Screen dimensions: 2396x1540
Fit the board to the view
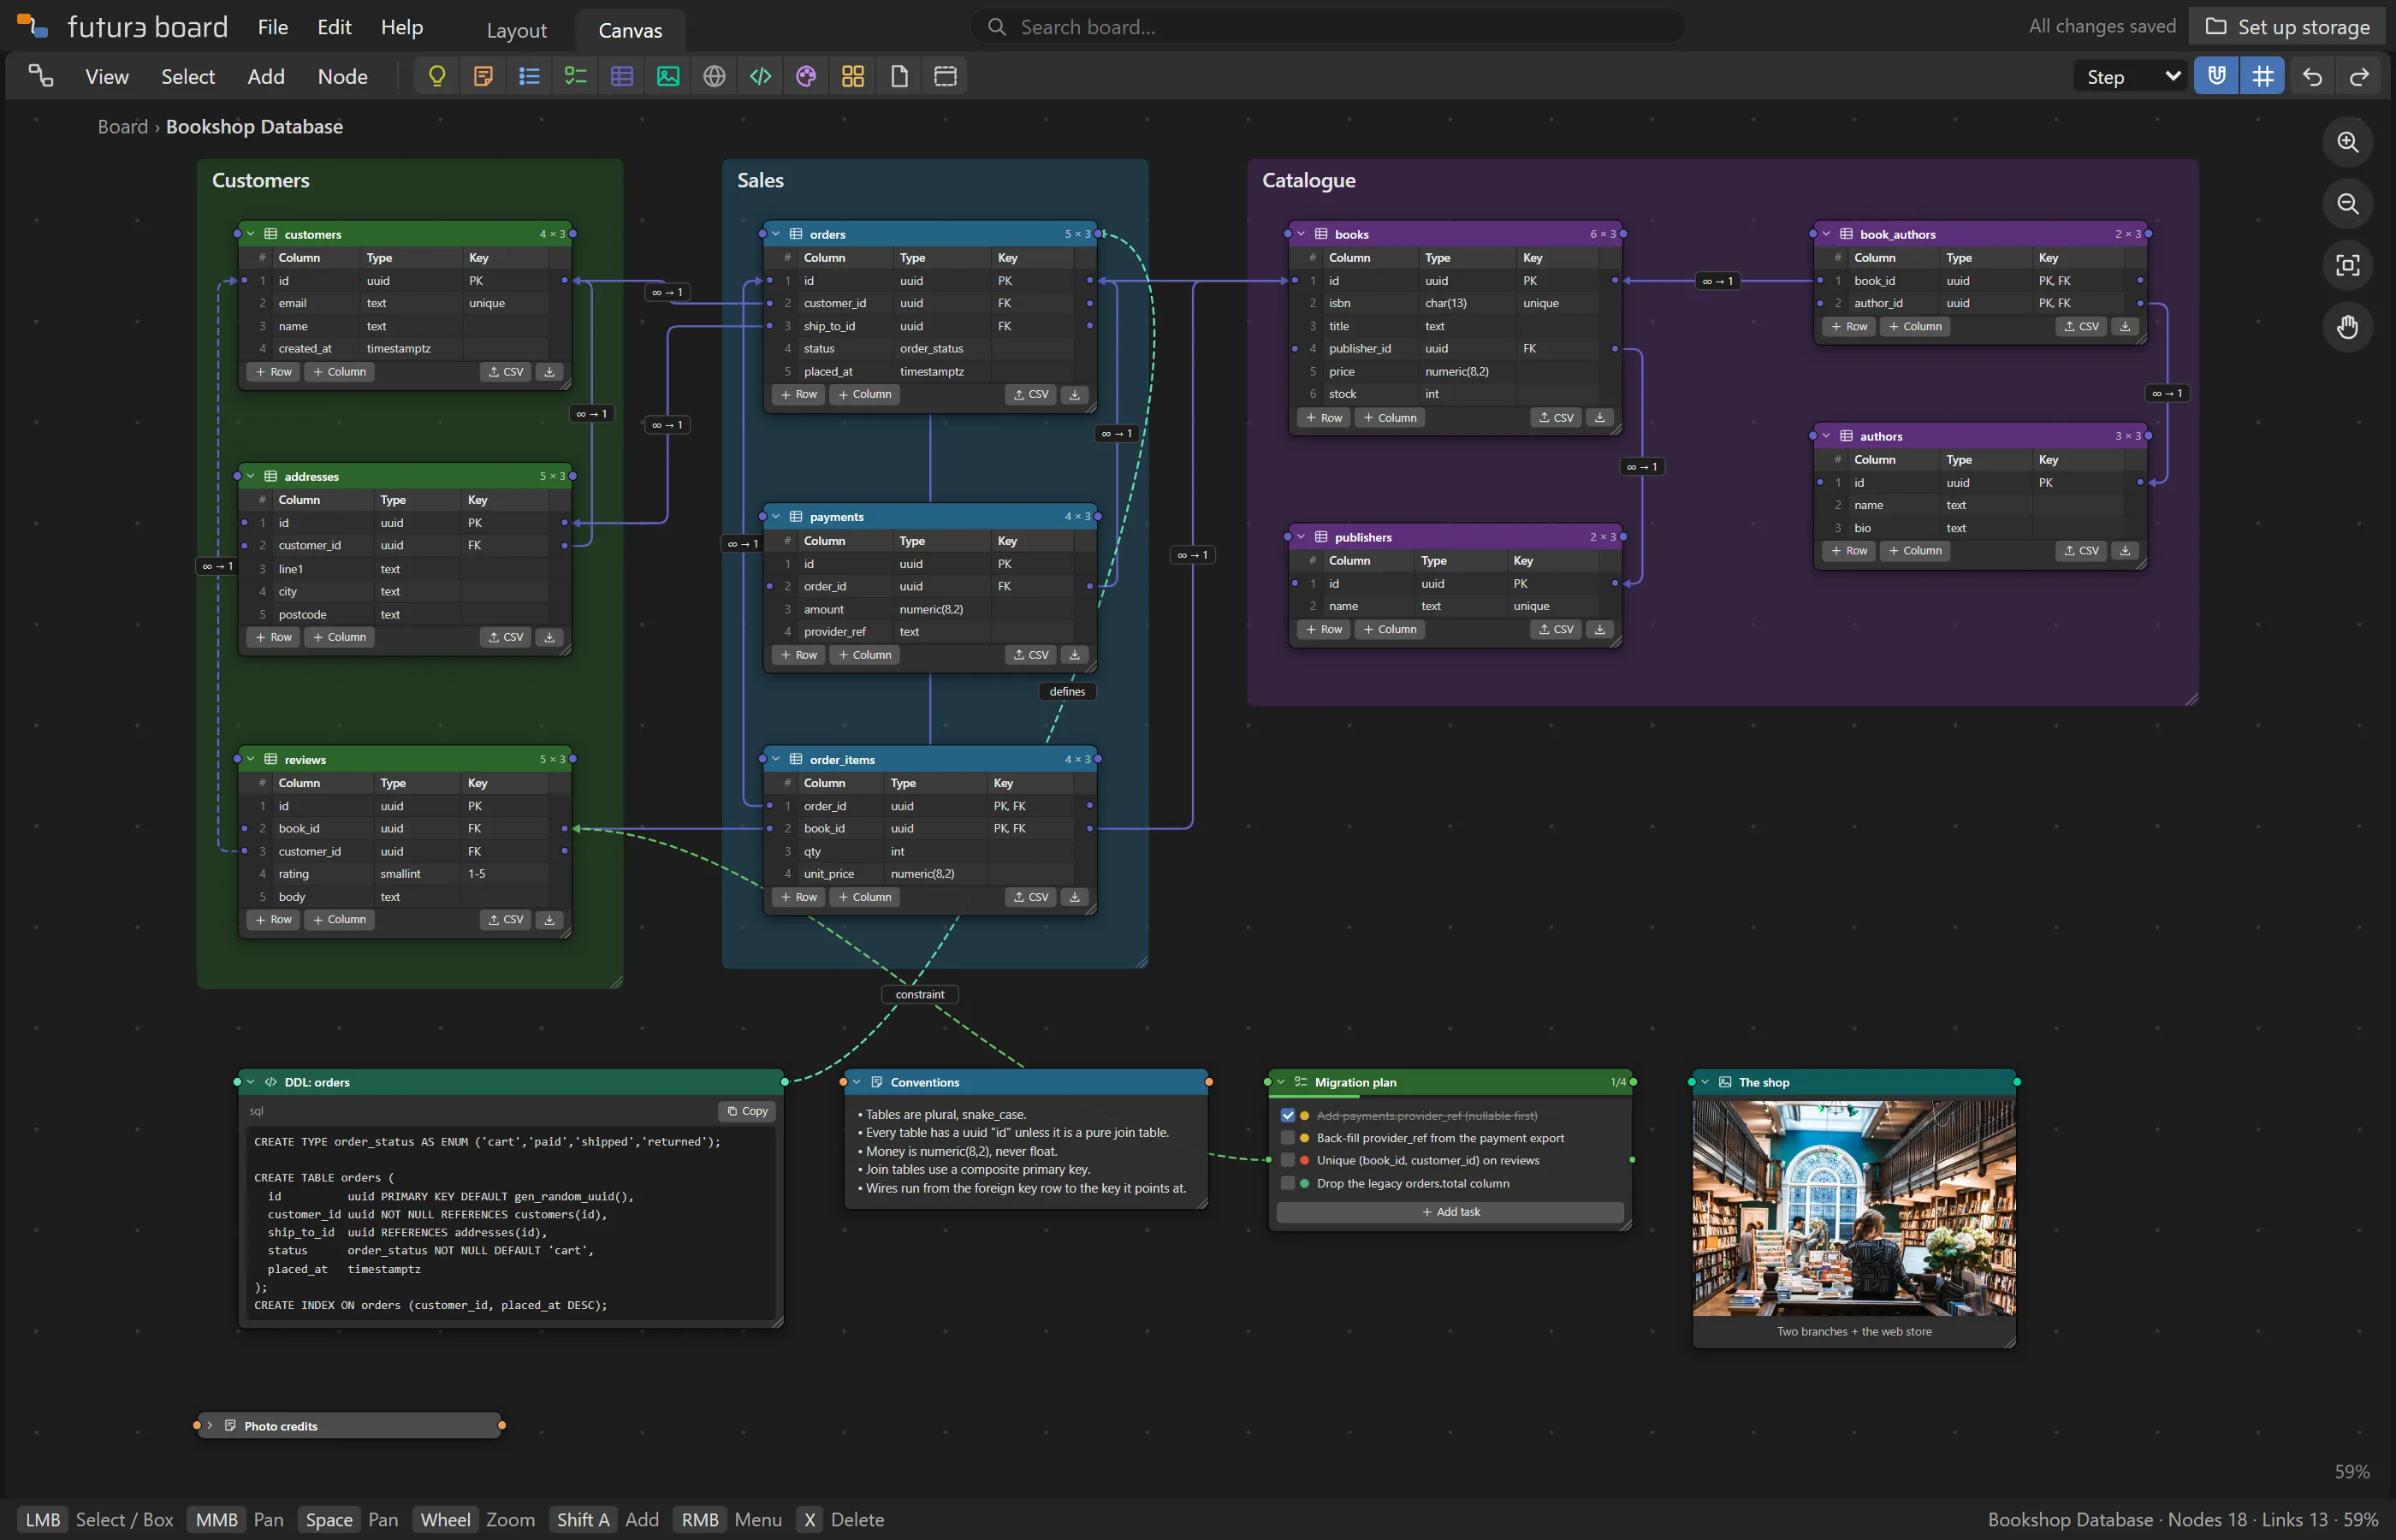[x=2347, y=265]
